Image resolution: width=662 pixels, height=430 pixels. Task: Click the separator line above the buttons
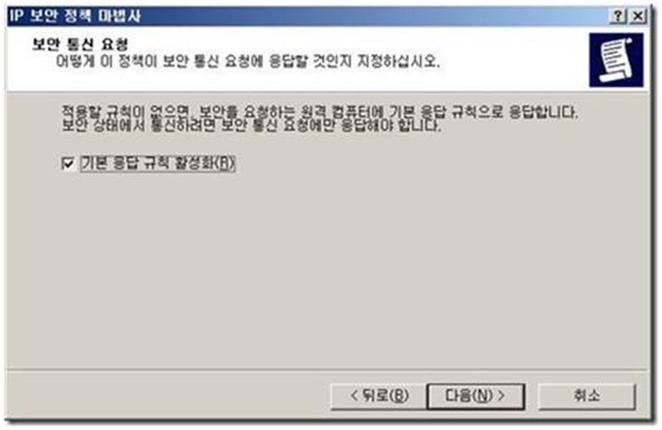[327, 370]
